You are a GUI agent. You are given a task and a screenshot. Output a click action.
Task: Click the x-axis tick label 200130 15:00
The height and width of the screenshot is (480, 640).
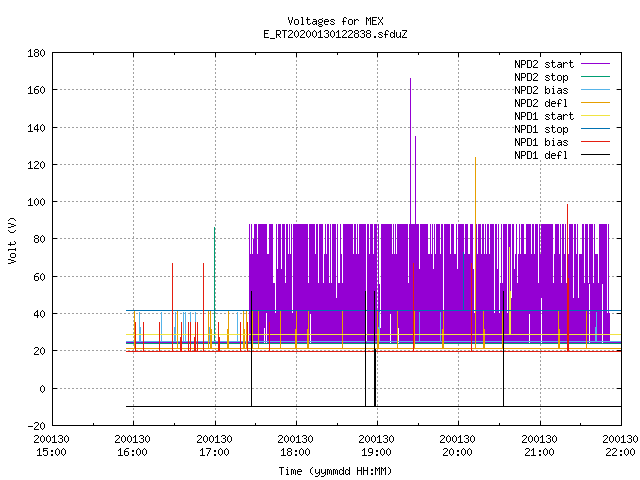pyautogui.click(x=51, y=446)
